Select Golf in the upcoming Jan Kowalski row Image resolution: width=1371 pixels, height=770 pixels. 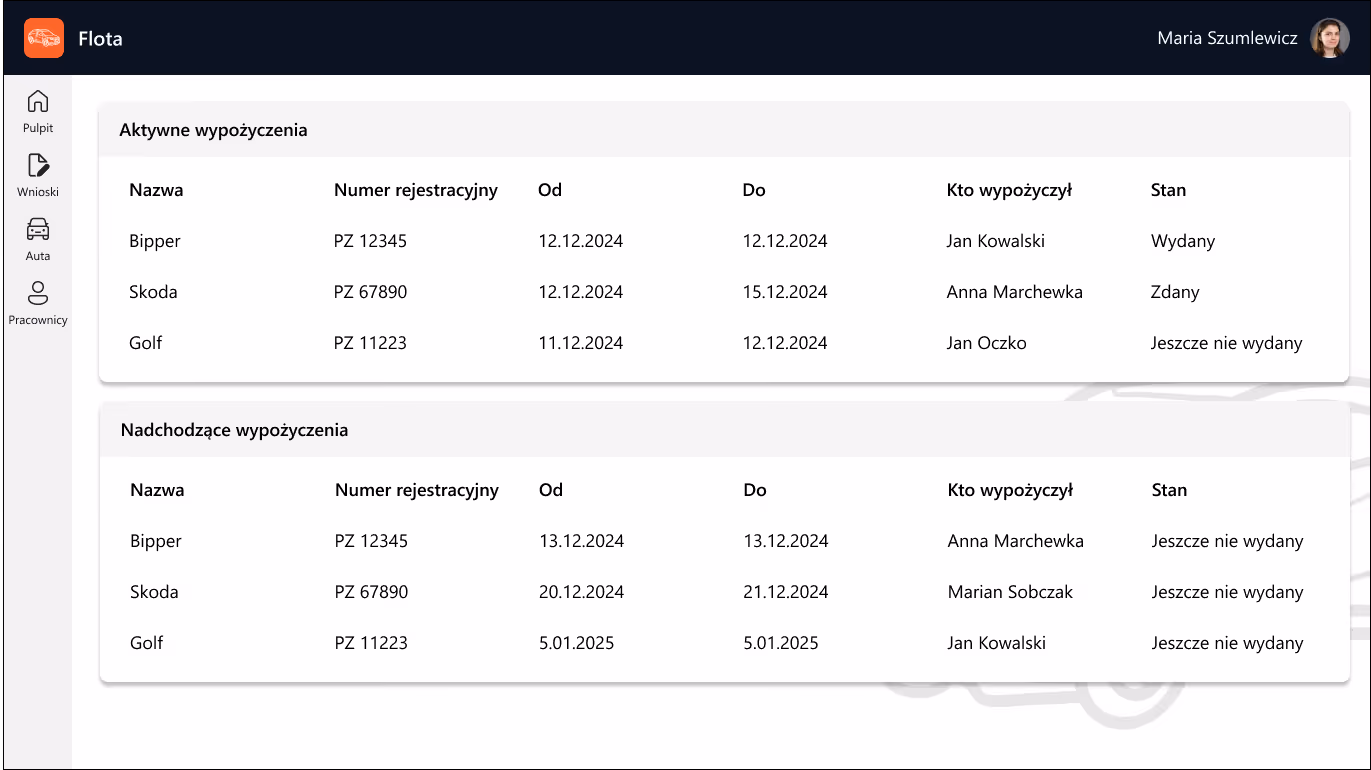point(146,643)
